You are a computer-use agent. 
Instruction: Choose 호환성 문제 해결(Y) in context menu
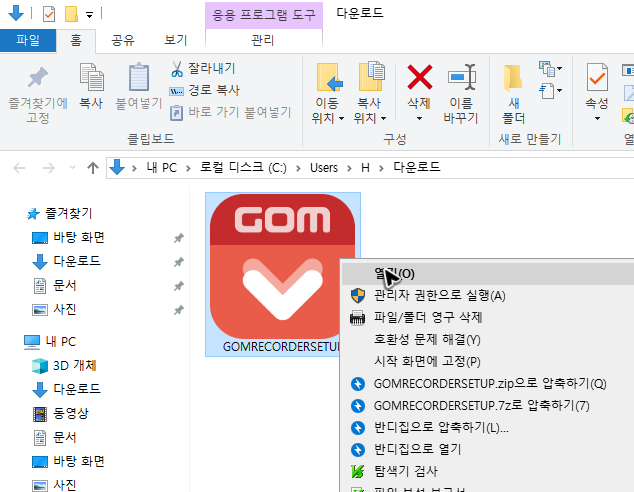click(x=488, y=339)
